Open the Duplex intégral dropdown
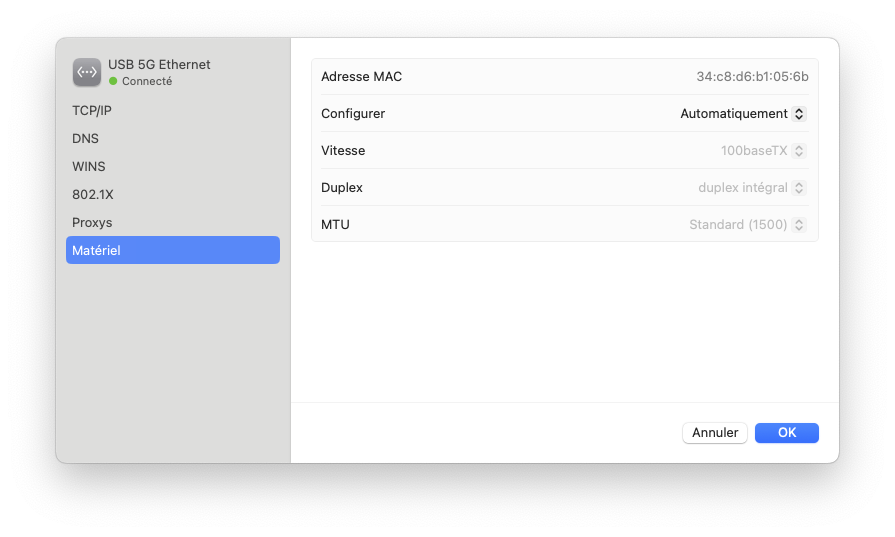 click(752, 188)
